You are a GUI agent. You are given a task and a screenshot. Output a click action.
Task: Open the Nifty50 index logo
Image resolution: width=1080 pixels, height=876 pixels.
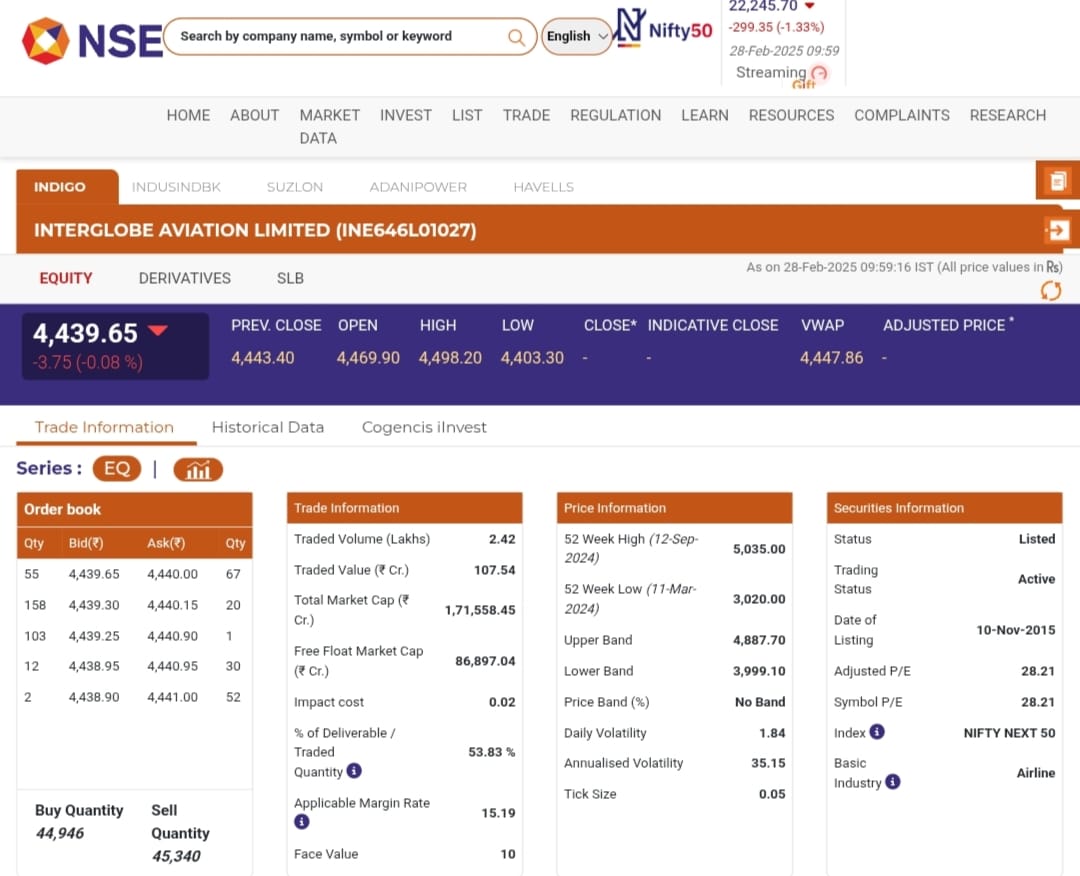[x=665, y=29]
